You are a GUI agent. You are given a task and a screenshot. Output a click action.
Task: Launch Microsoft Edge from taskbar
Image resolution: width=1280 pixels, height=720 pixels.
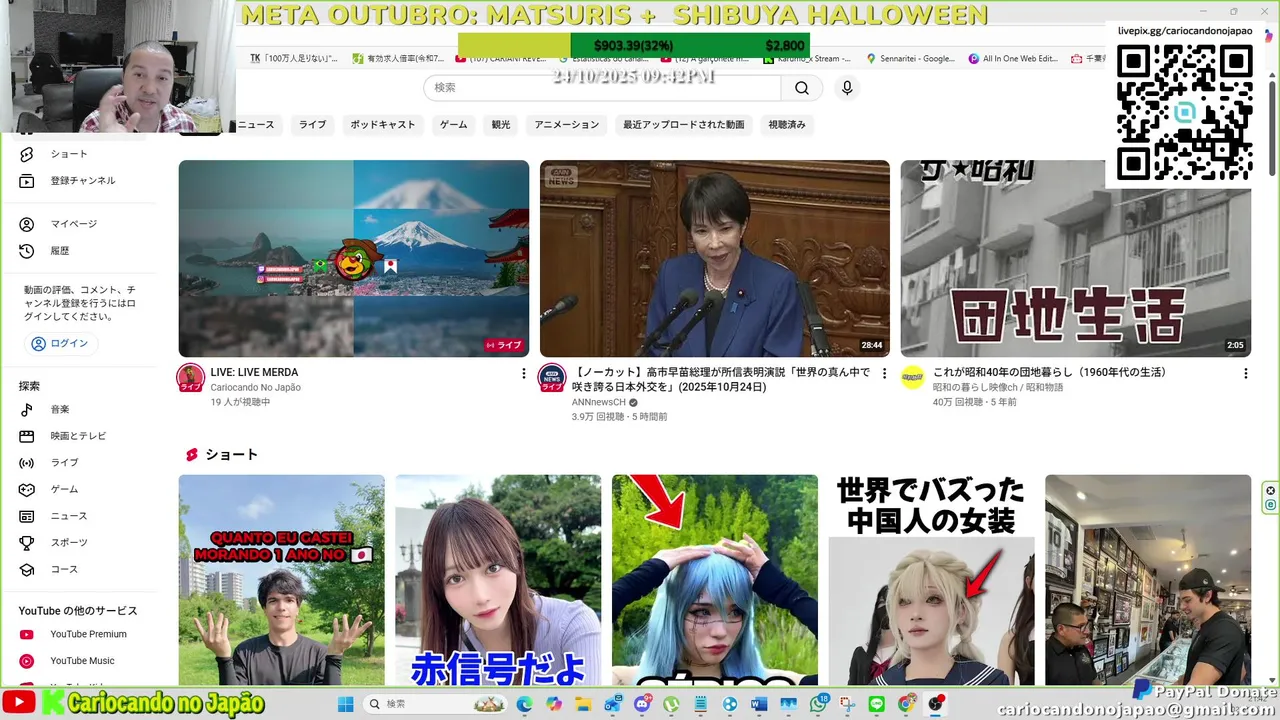pos(525,704)
